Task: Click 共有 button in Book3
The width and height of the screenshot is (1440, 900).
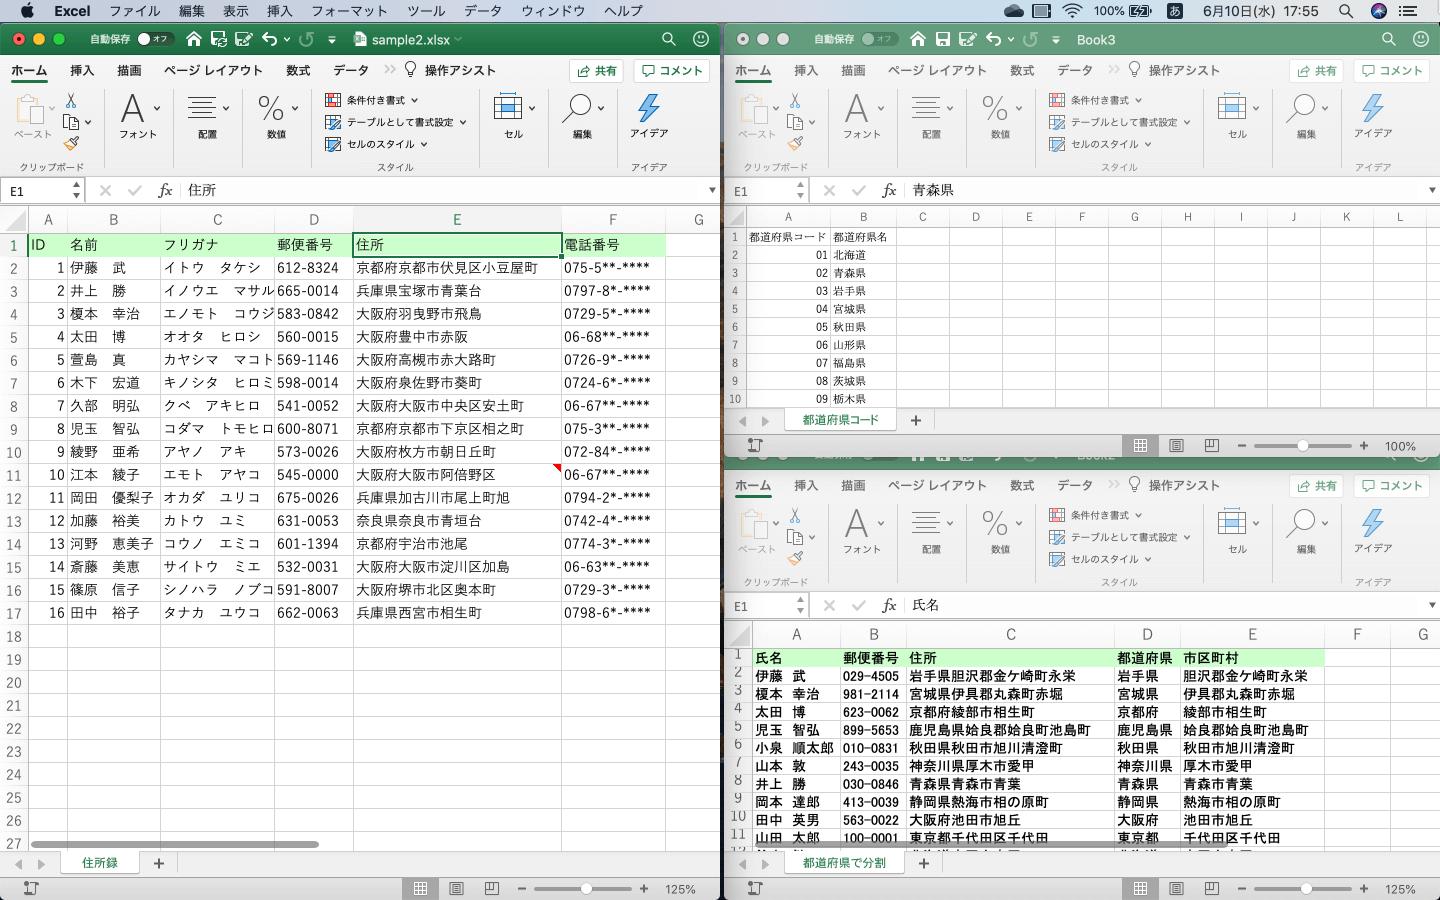Action: click(x=1317, y=71)
